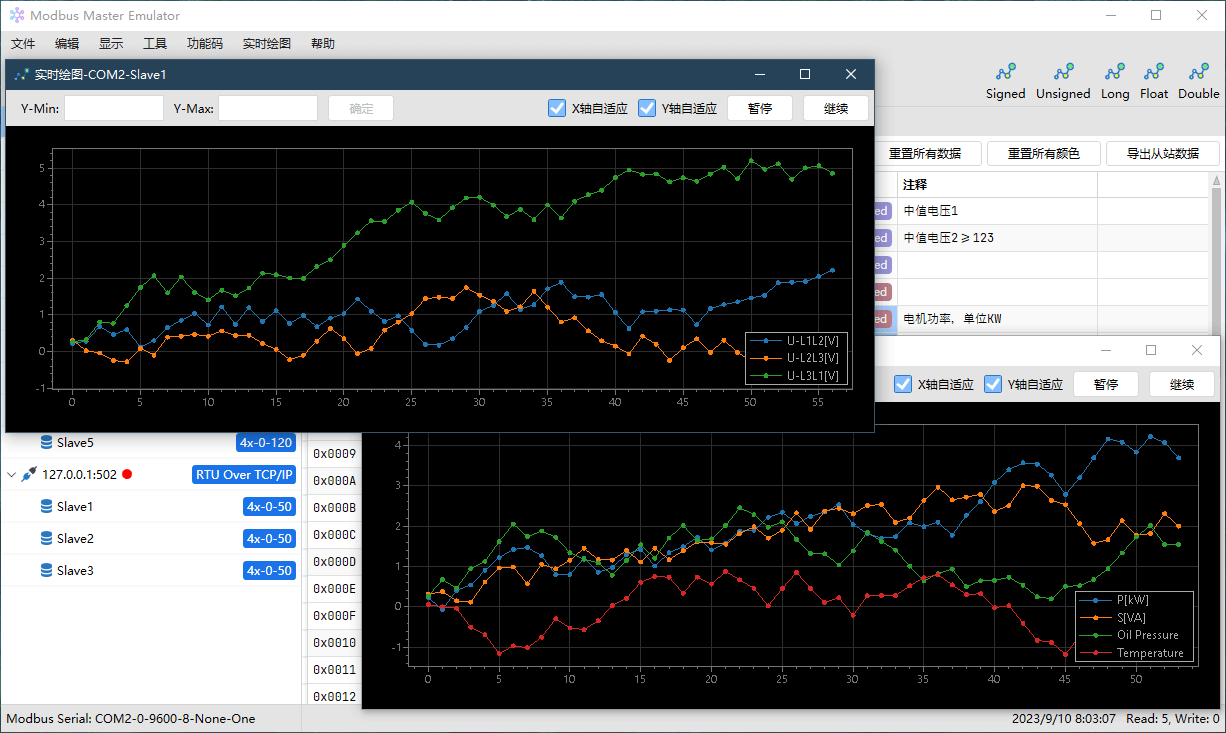This screenshot has width=1226, height=733.
Task: Select the Slave2 tree item
Action: coord(75,539)
